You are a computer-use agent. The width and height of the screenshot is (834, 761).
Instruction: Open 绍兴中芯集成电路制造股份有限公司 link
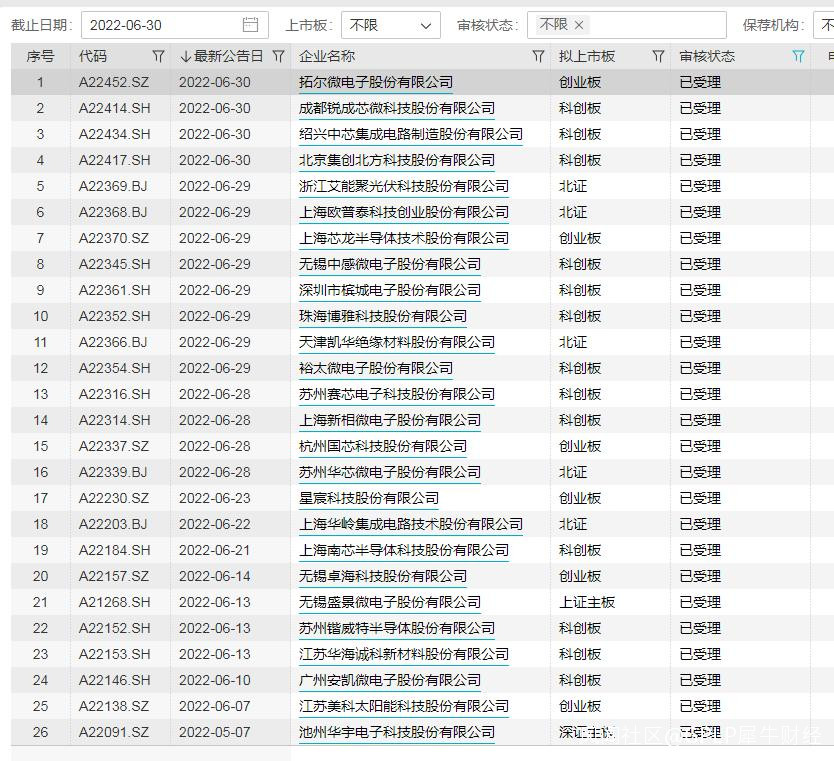click(411, 135)
